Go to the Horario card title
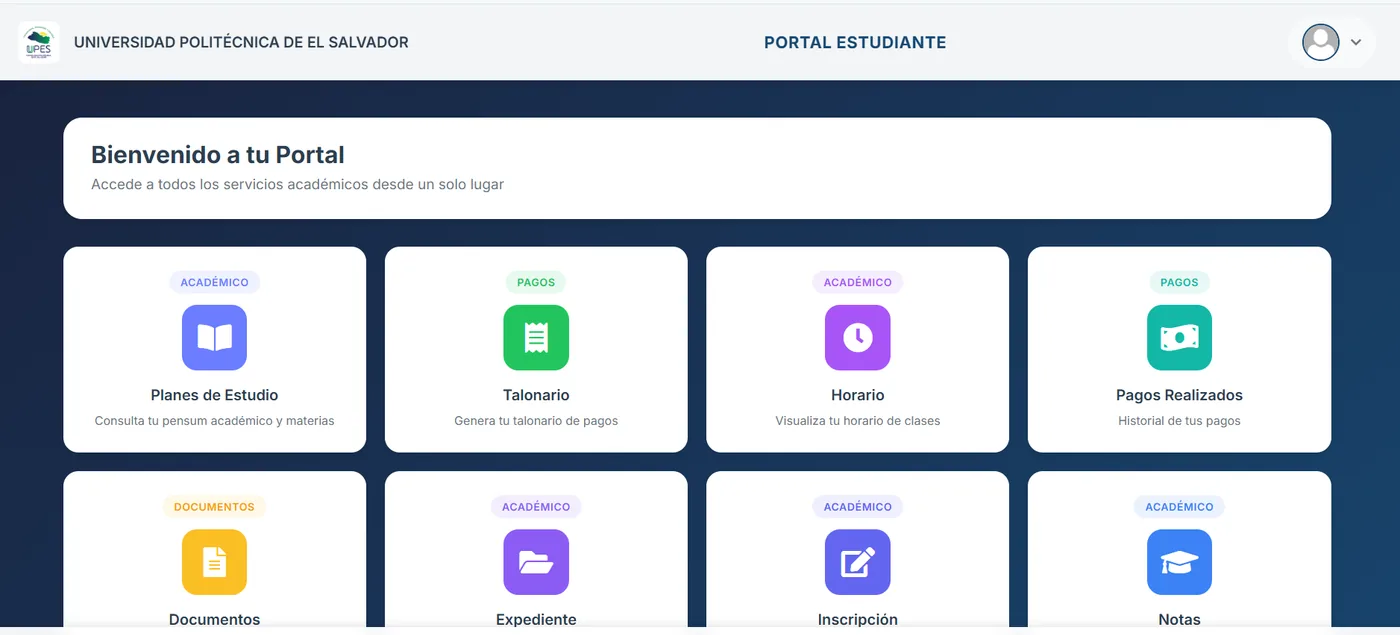 pos(857,395)
